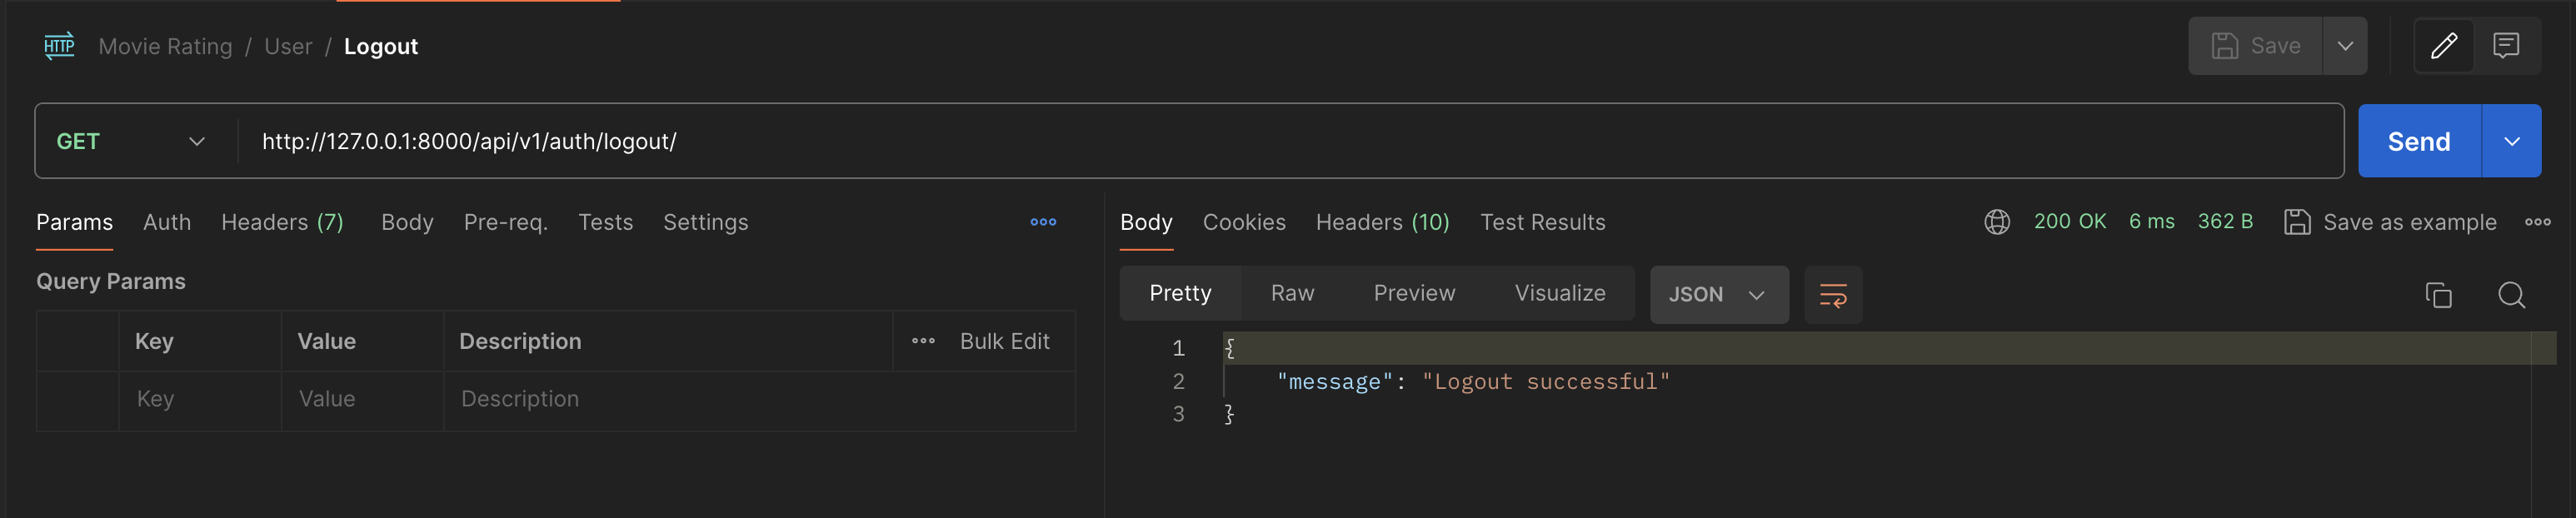The height and width of the screenshot is (518, 2576).
Task: Open request options three-dot menu
Action: pyautogui.click(x=1043, y=222)
